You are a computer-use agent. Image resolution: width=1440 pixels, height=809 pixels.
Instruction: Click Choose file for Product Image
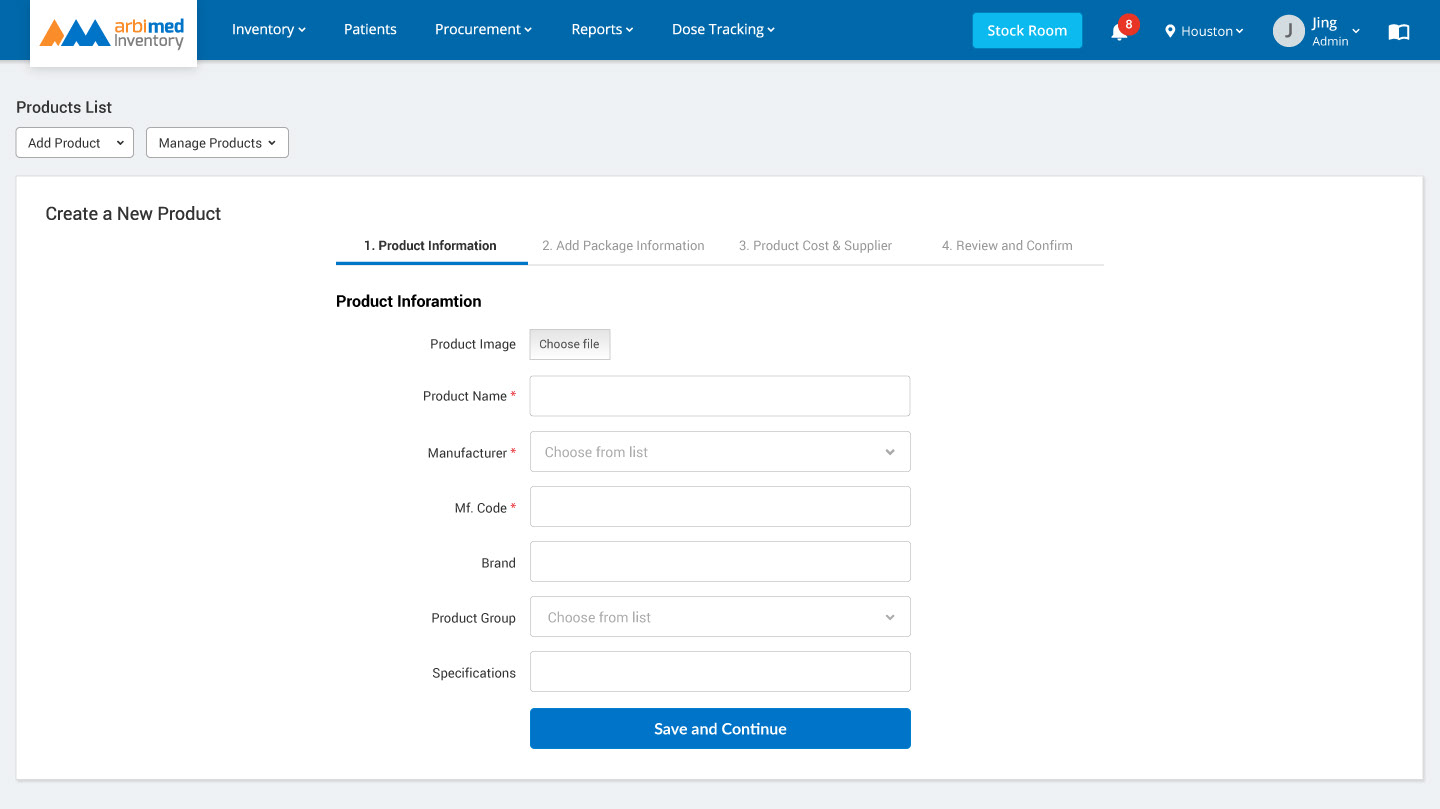pyautogui.click(x=569, y=344)
